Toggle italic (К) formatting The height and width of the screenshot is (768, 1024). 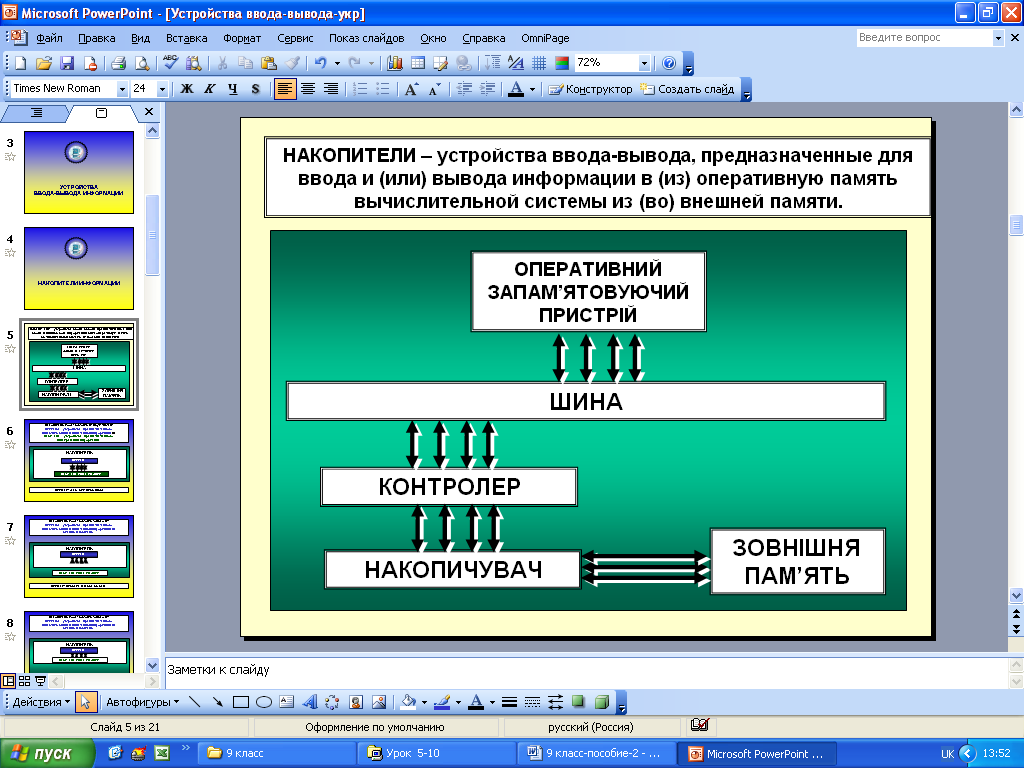[210, 89]
